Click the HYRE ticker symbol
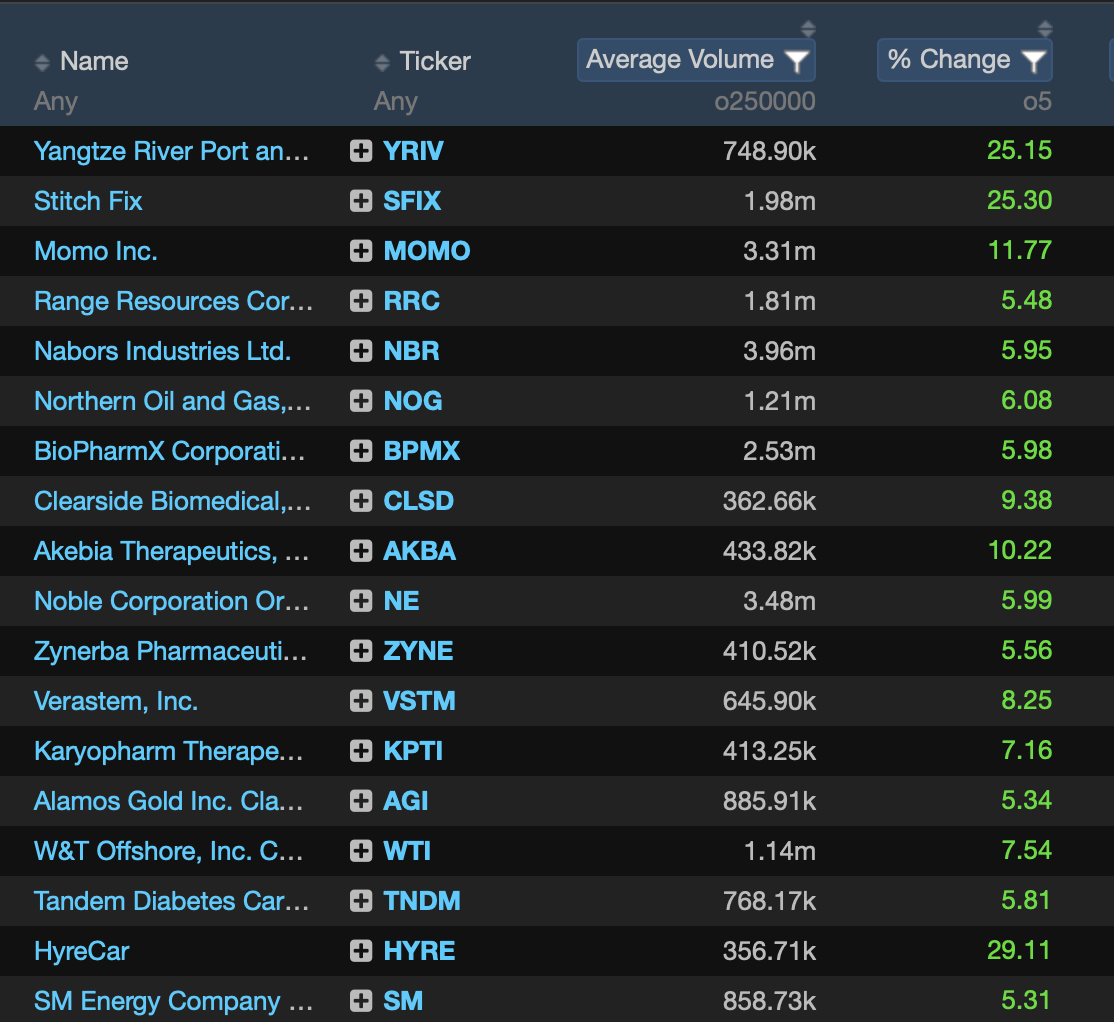The image size is (1114, 1022). [419, 951]
